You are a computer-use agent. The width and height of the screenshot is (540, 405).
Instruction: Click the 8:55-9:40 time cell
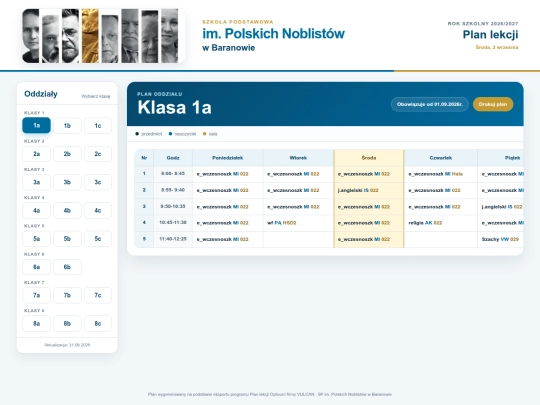tap(173, 190)
